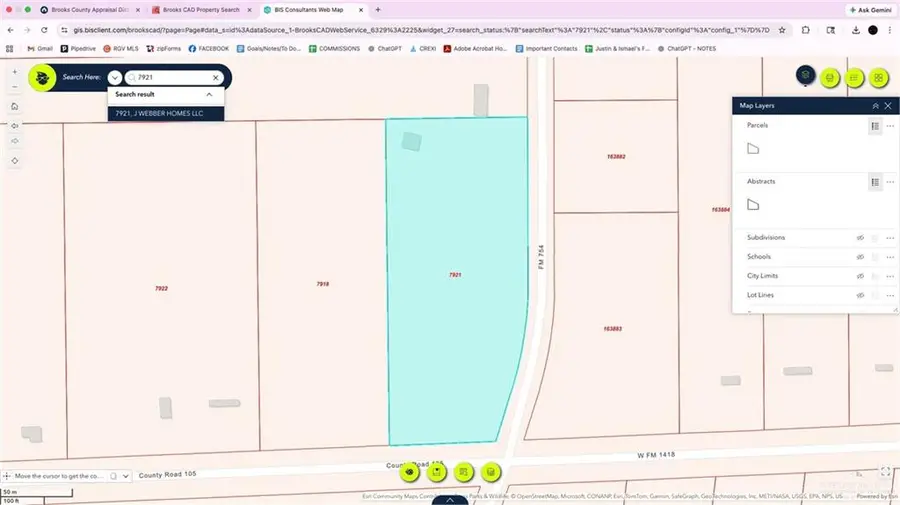The height and width of the screenshot is (505, 900).
Task: Open the basemap gallery grid icon
Action: pos(878,77)
